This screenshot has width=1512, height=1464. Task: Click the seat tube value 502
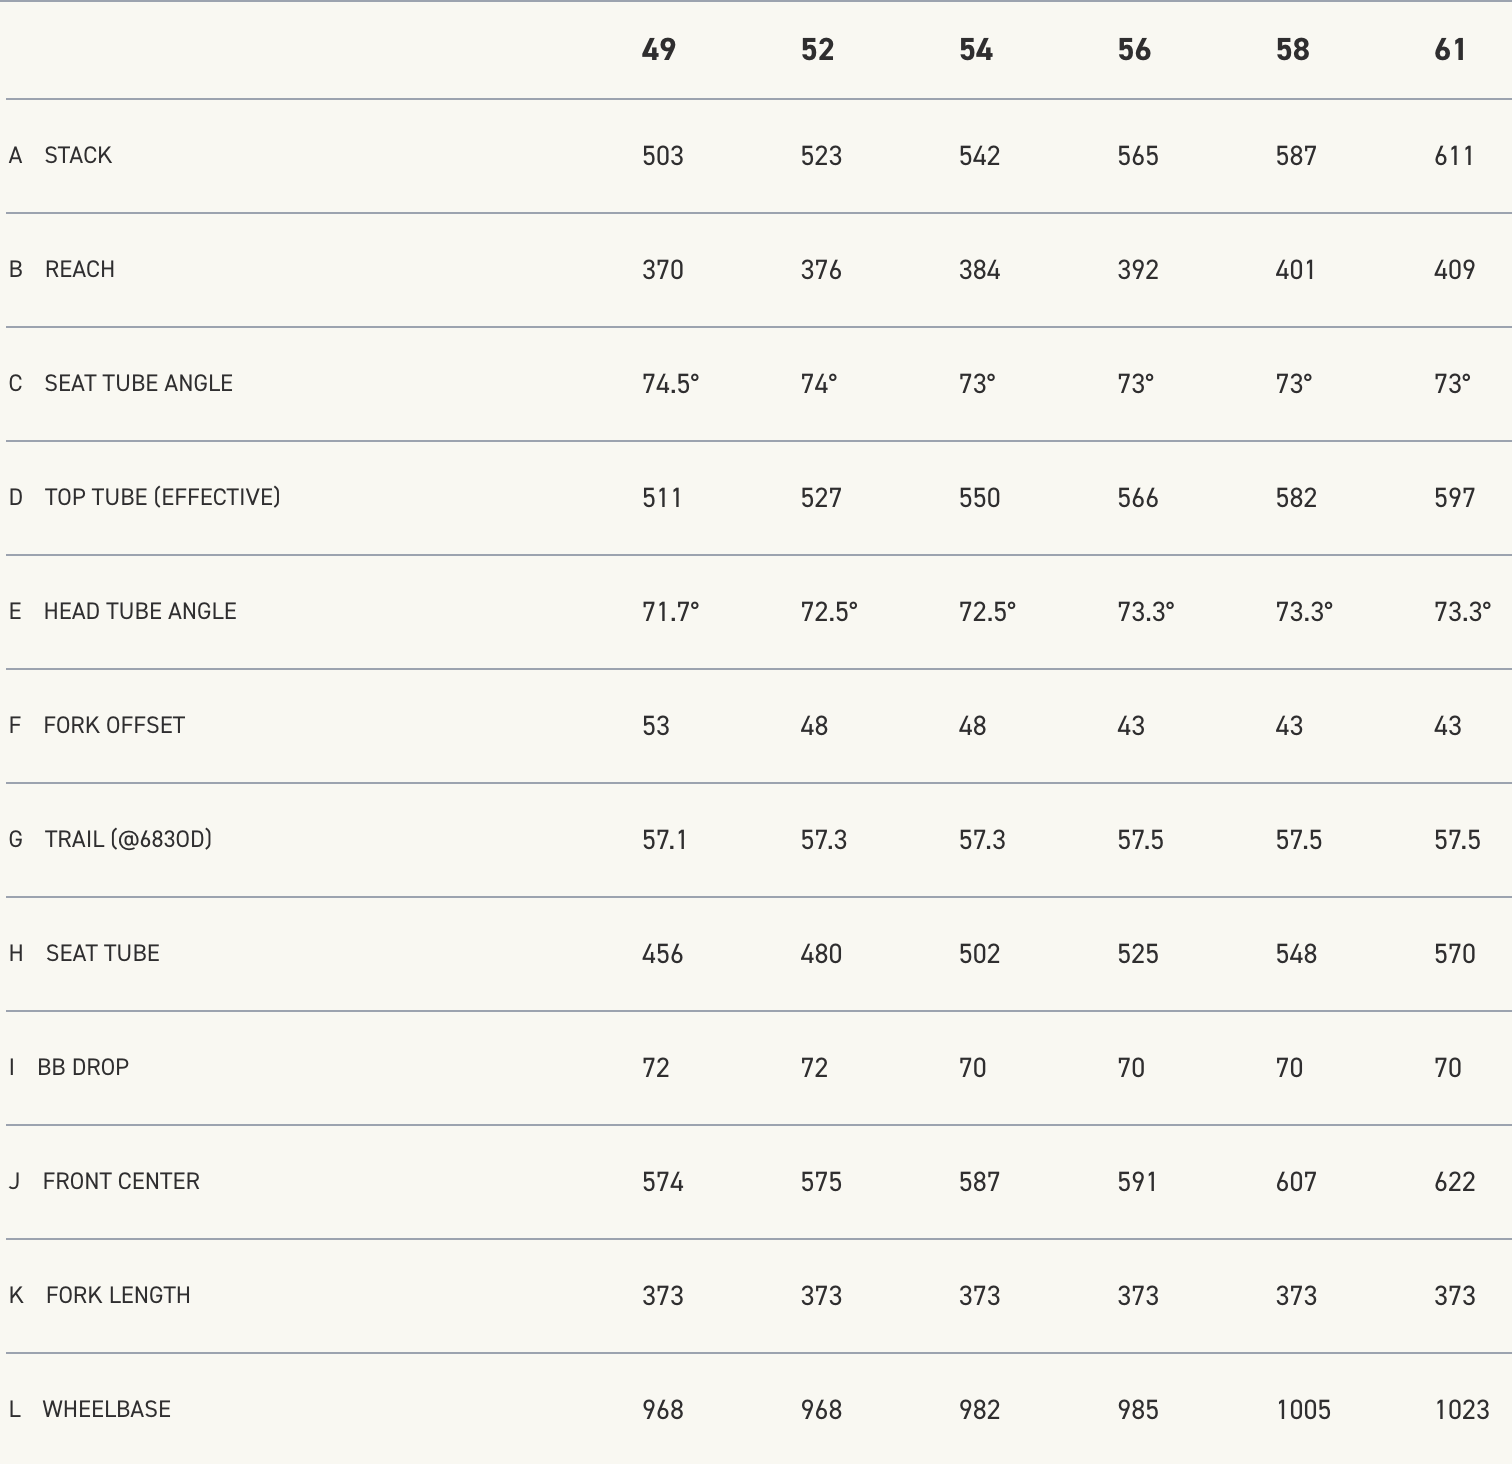(979, 954)
